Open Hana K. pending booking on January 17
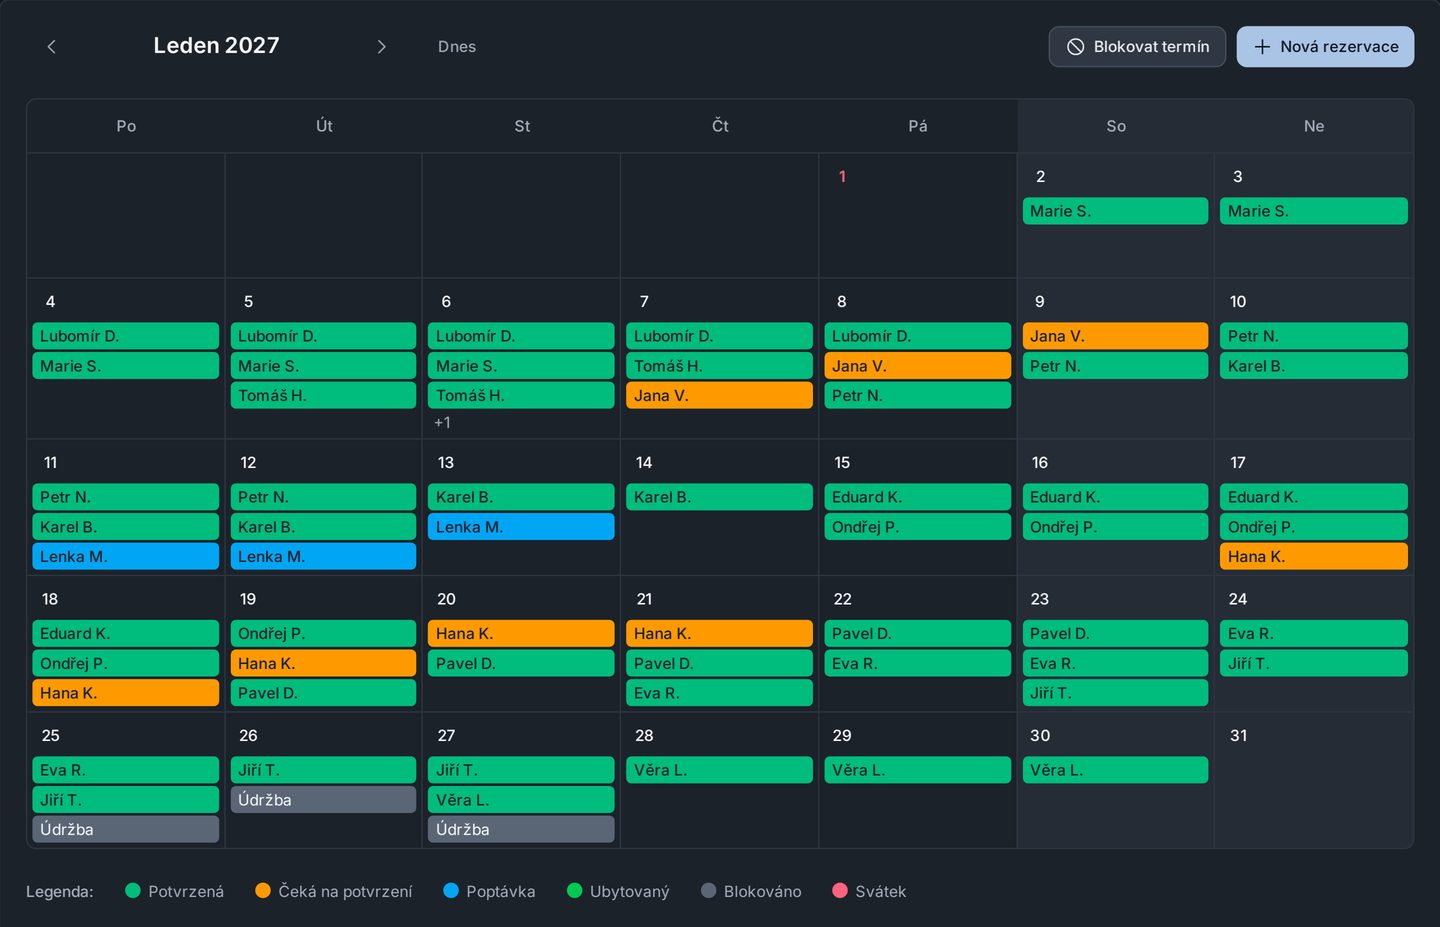Image resolution: width=1440 pixels, height=927 pixels. [1313, 557]
